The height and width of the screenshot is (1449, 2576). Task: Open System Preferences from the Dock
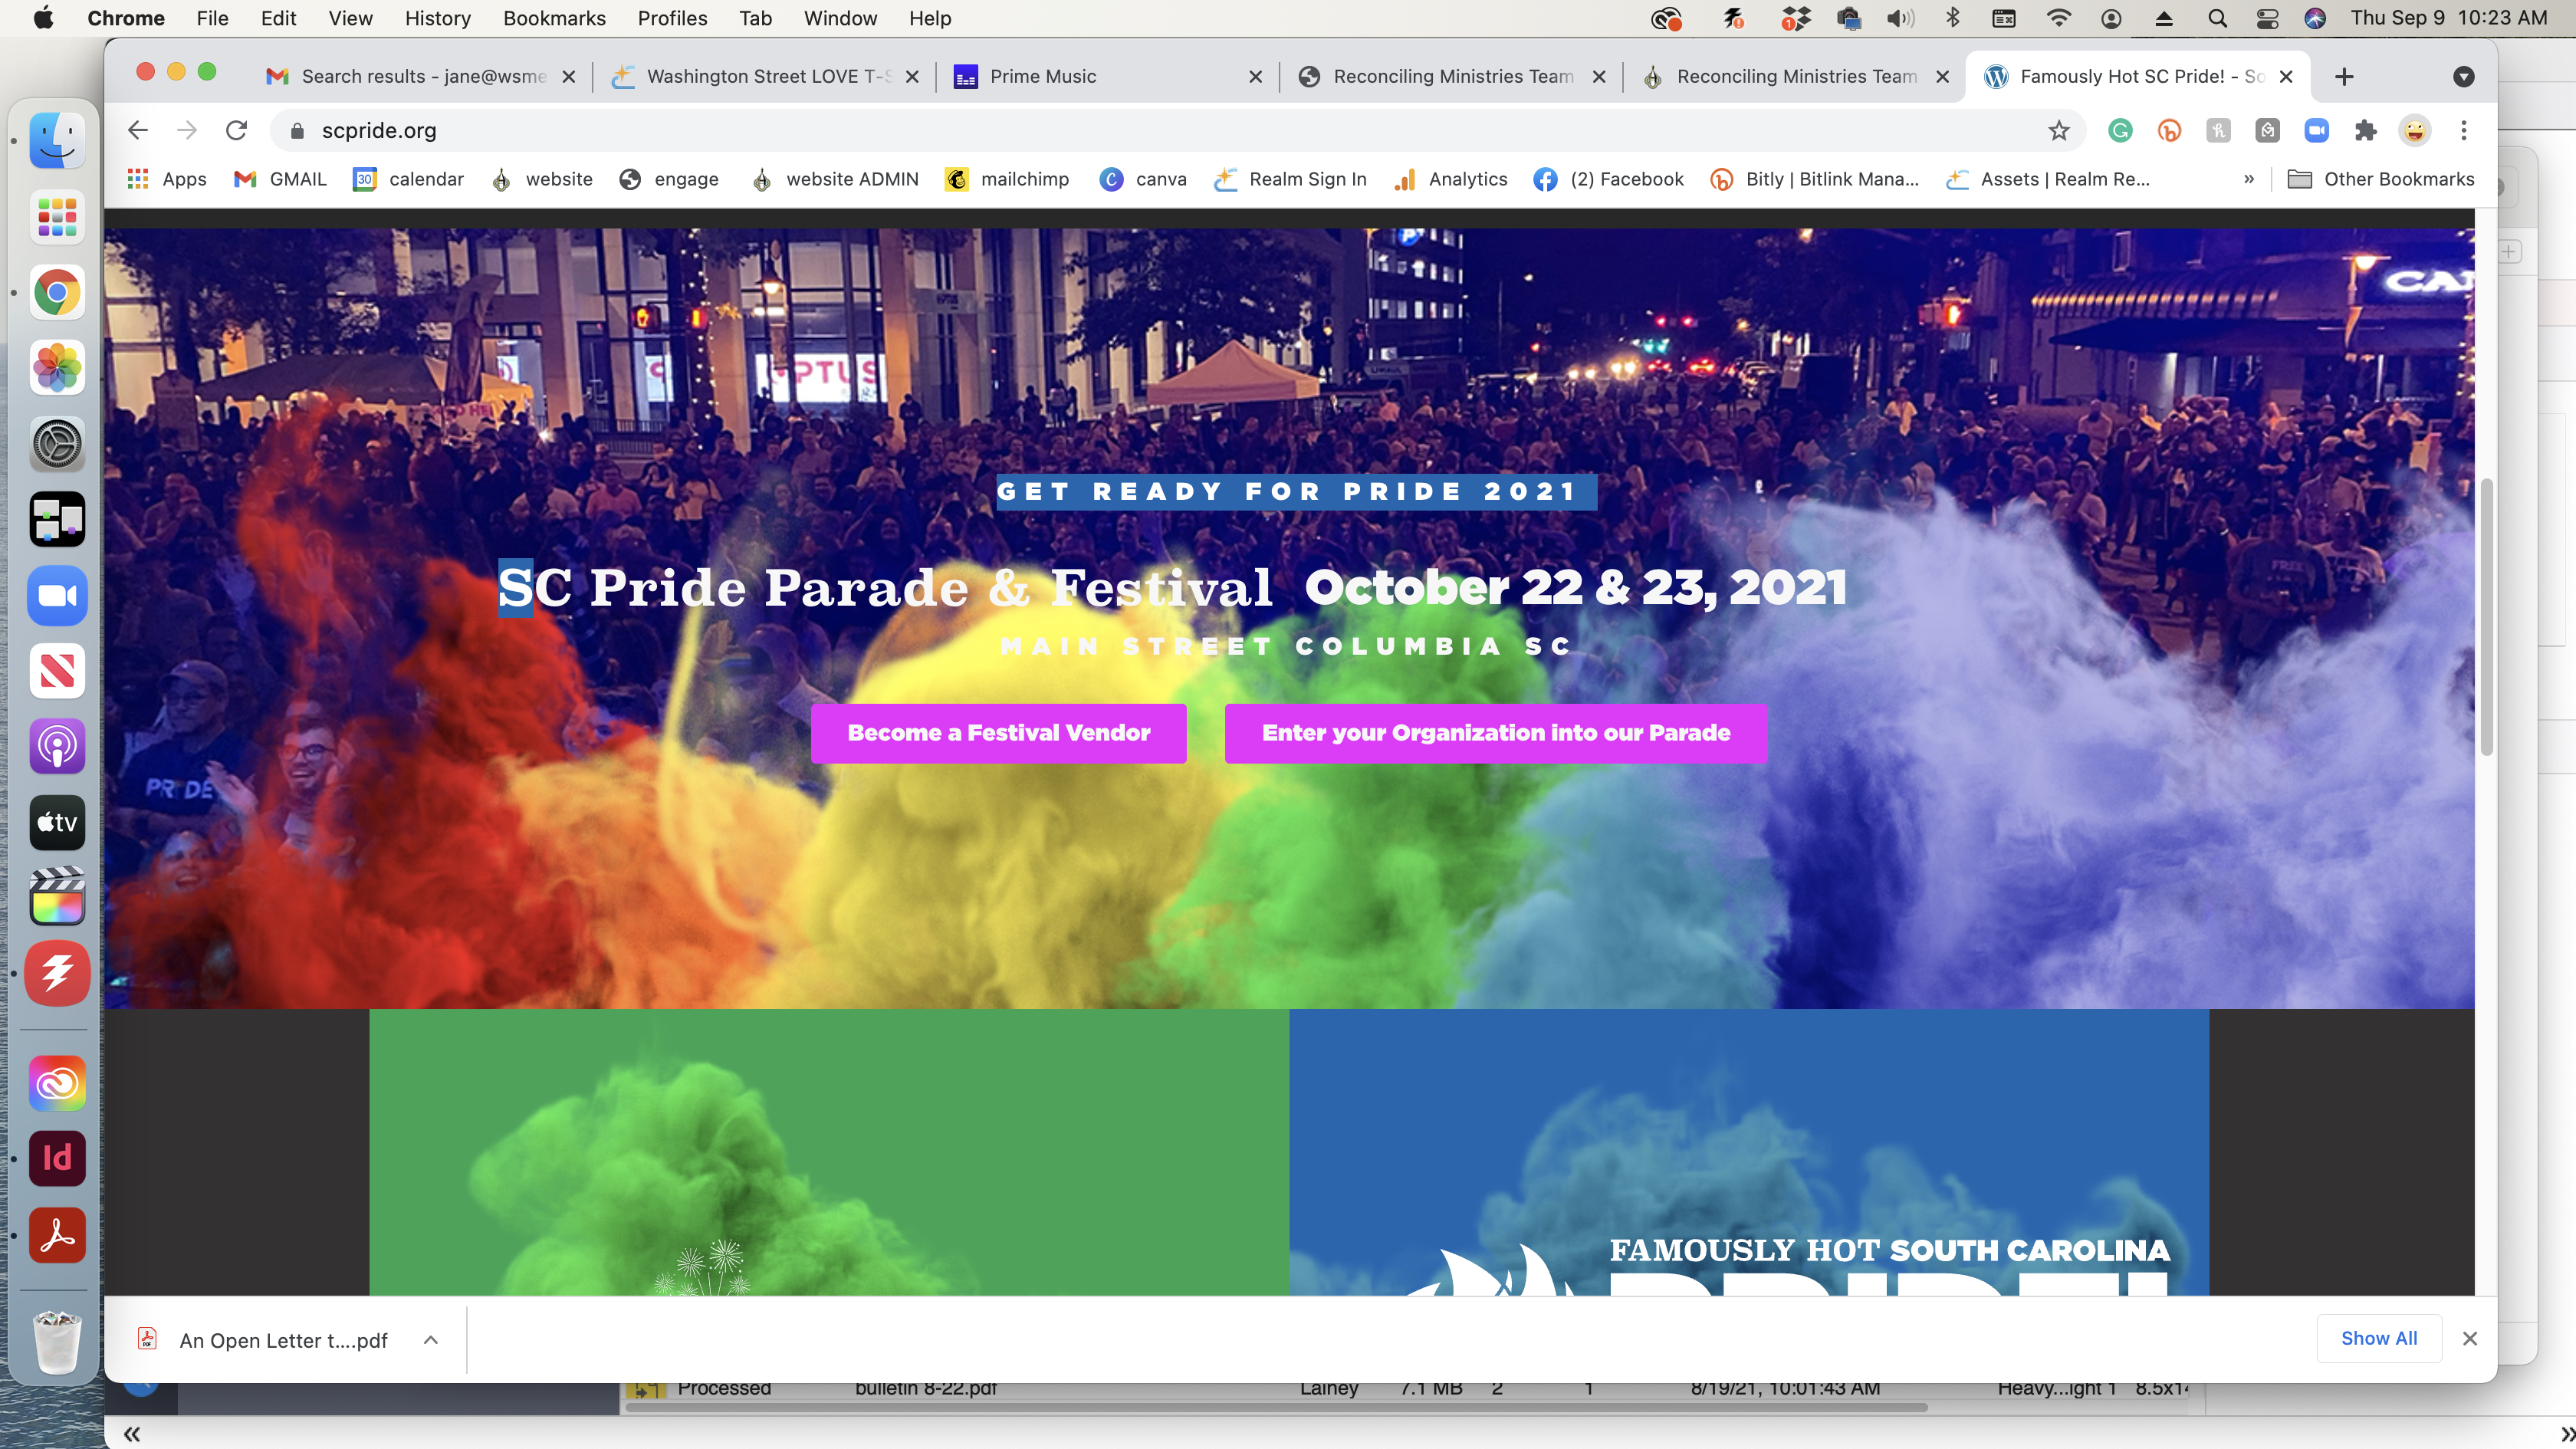pos(57,443)
